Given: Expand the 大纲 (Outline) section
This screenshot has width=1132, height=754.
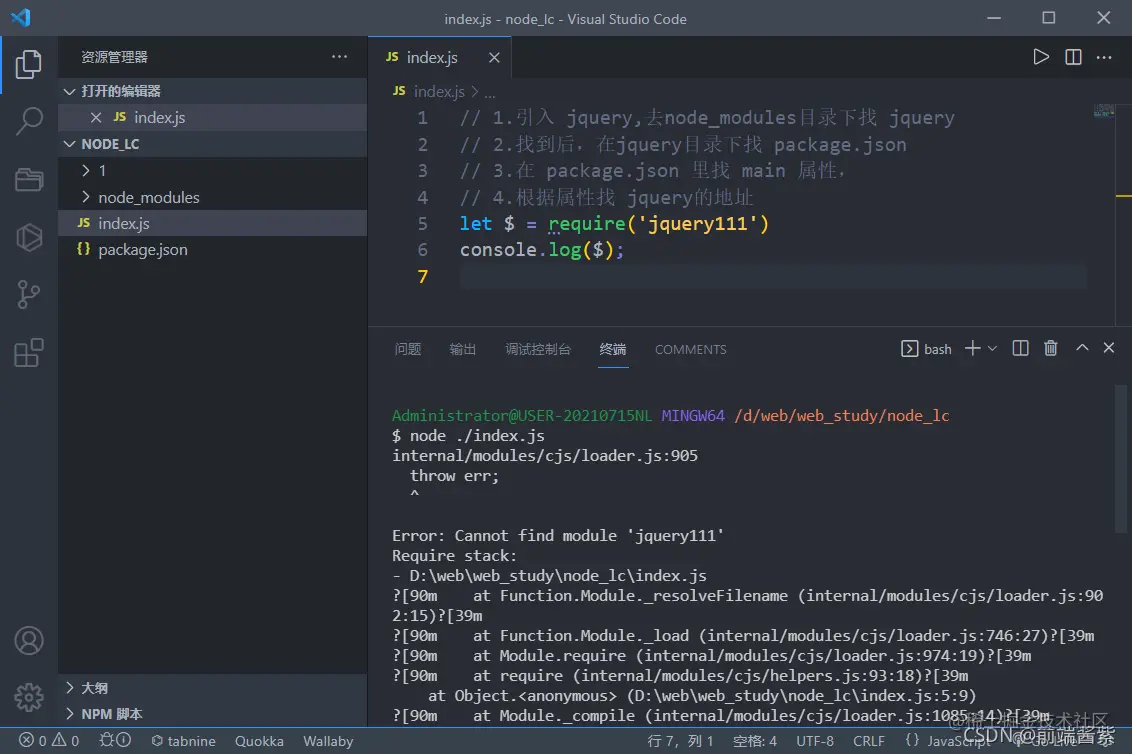Looking at the screenshot, I should [212, 688].
